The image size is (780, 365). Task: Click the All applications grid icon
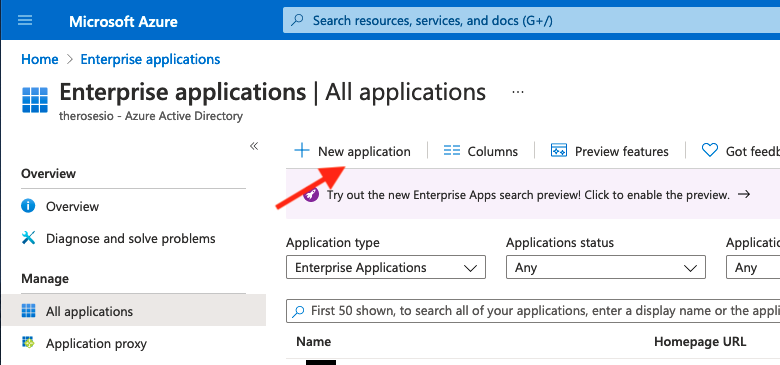[29, 311]
